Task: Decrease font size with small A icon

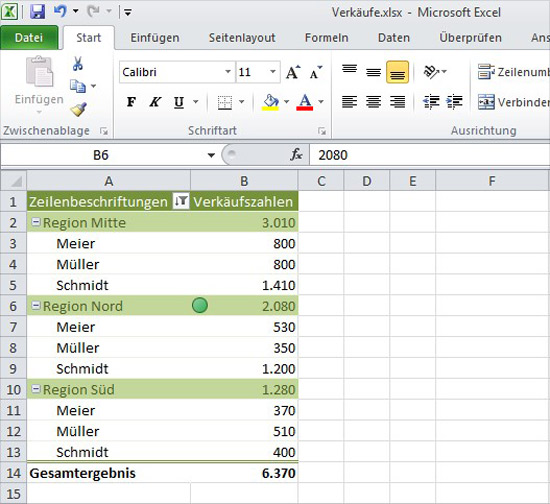Action: 315,72
